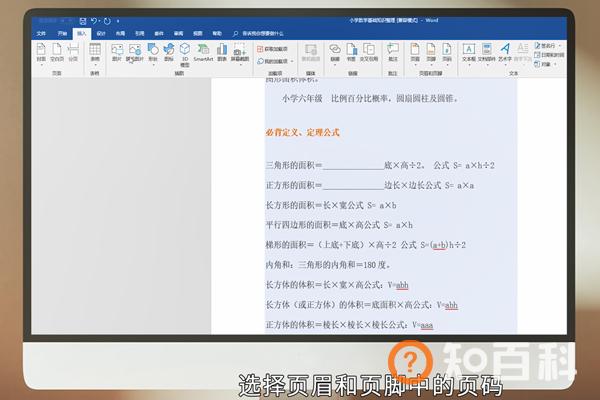Open the Review (审阅) tab

pos(179,34)
